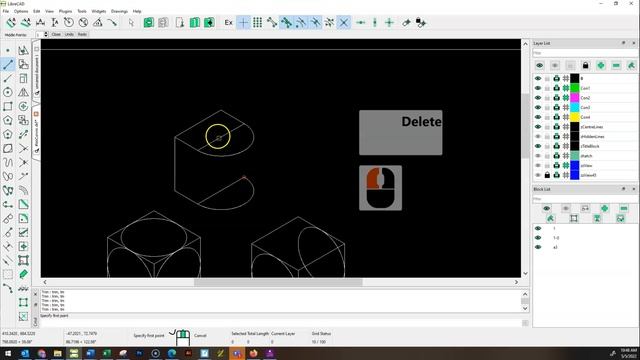
Task: Remove layer with minus icon
Action: tap(616, 65)
